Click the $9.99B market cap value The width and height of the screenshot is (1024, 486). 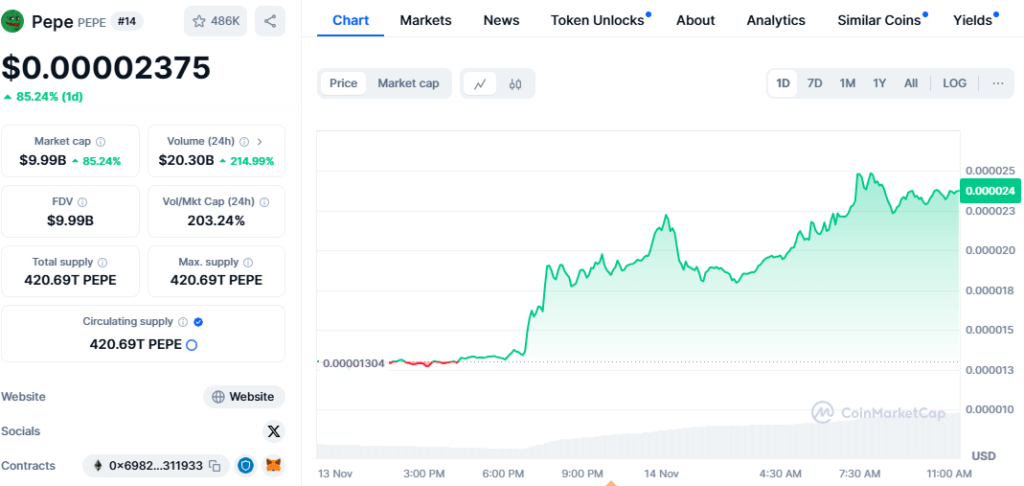pos(43,161)
